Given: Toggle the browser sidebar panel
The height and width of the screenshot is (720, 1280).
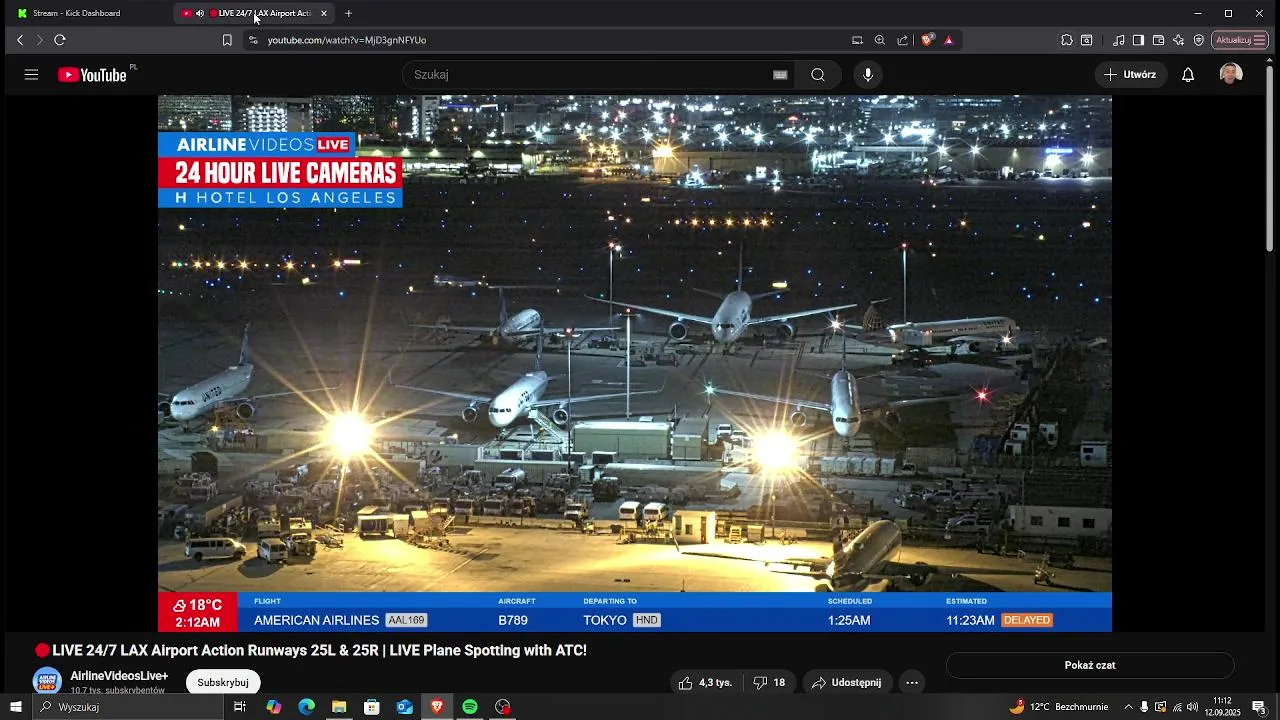Looking at the screenshot, I should (x=1139, y=40).
